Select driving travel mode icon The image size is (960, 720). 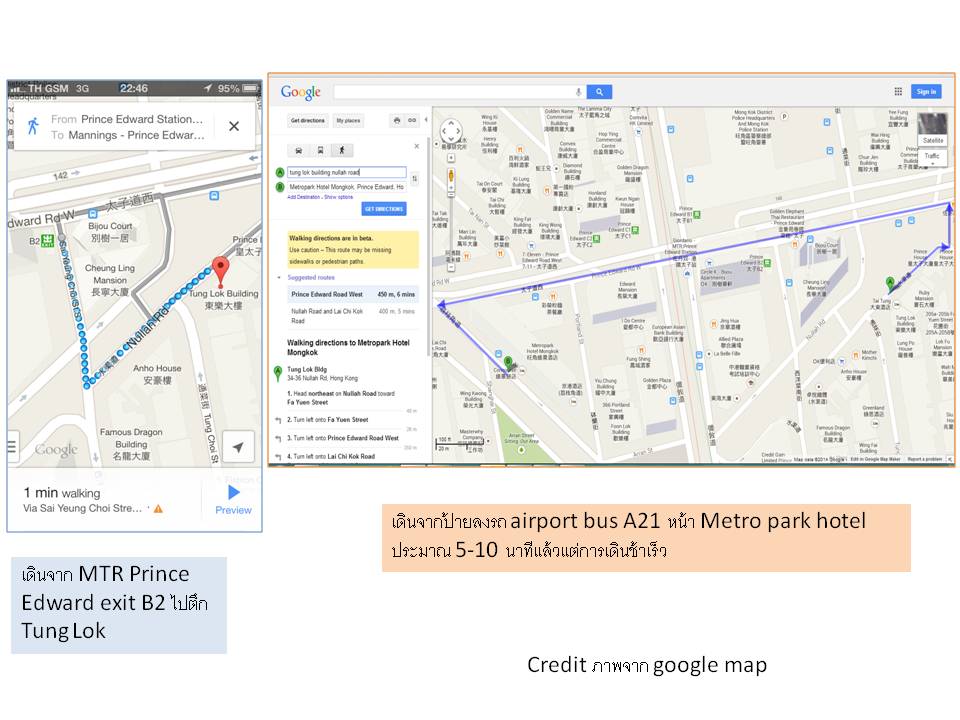click(x=299, y=150)
